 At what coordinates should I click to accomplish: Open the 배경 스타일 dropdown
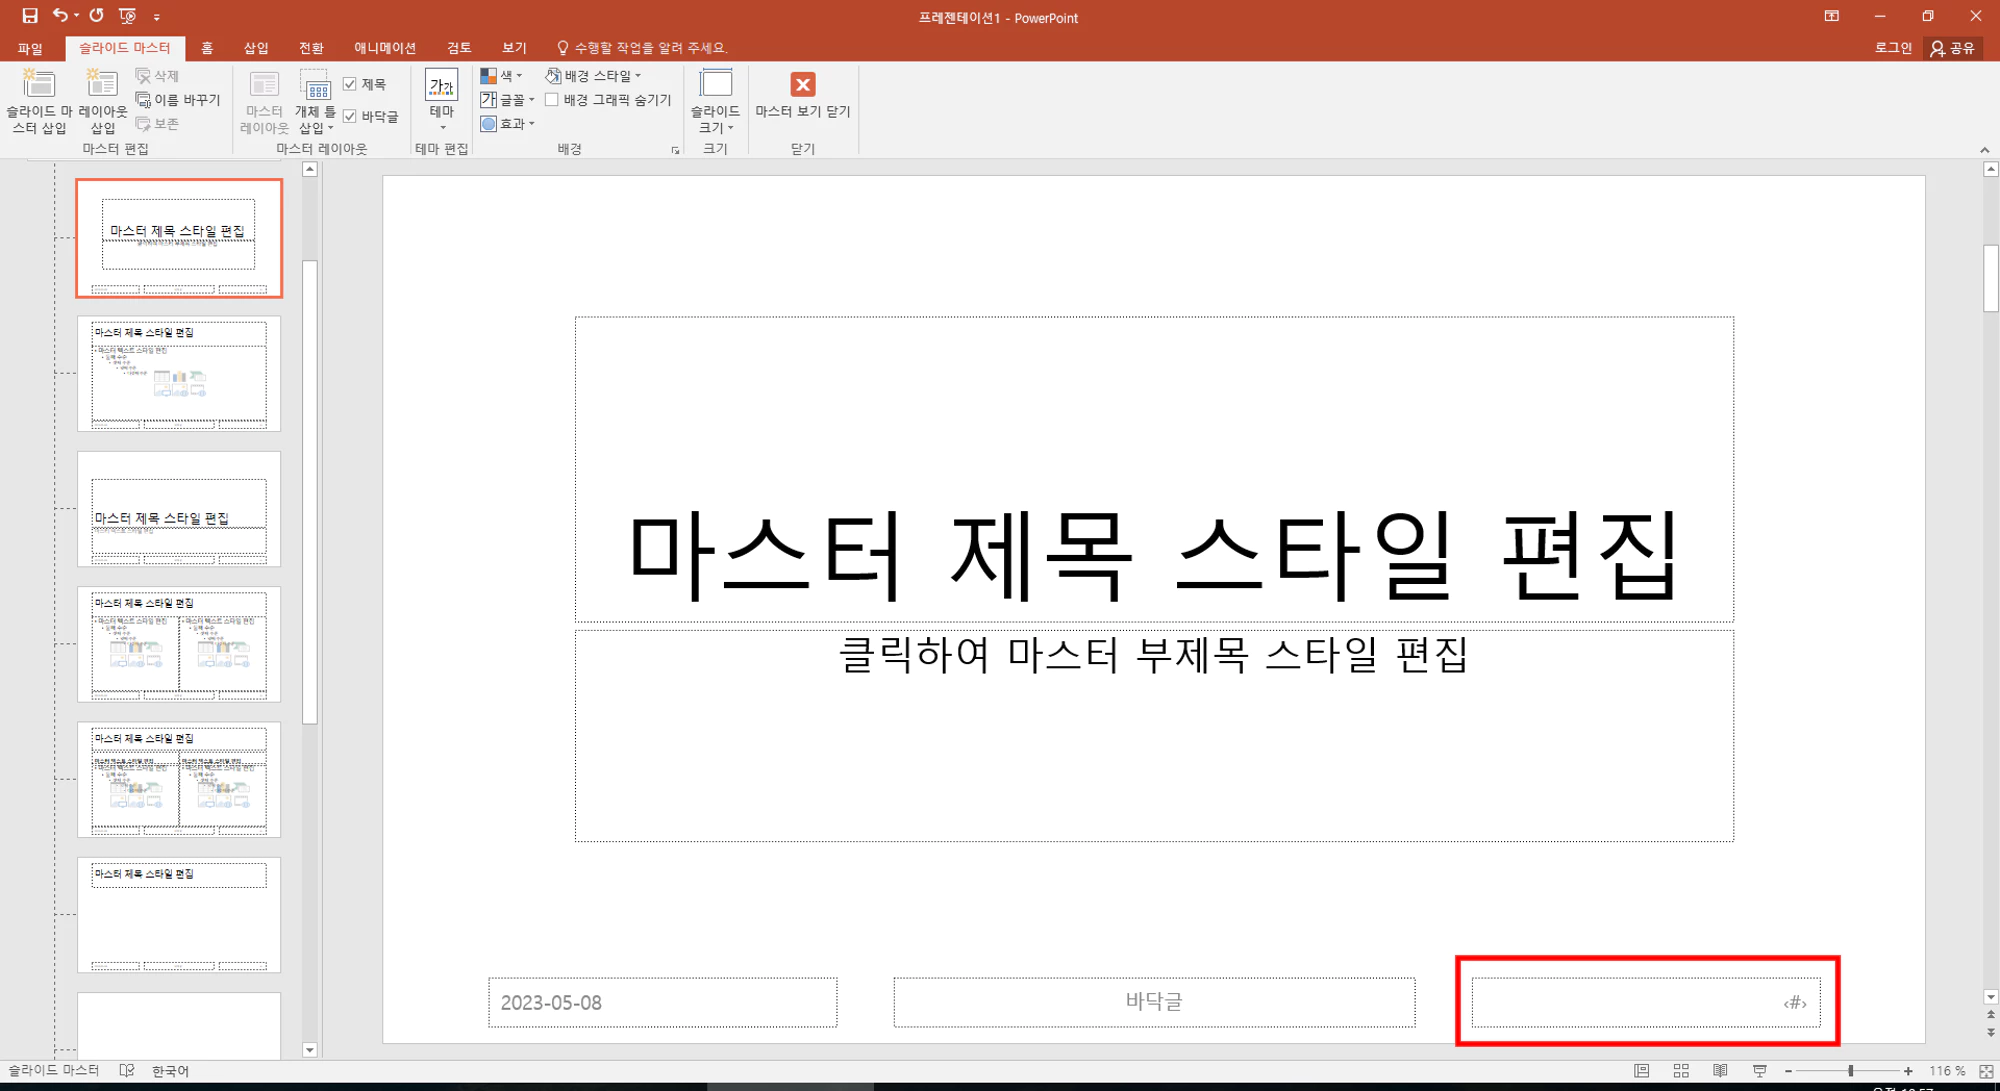pos(596,75)
